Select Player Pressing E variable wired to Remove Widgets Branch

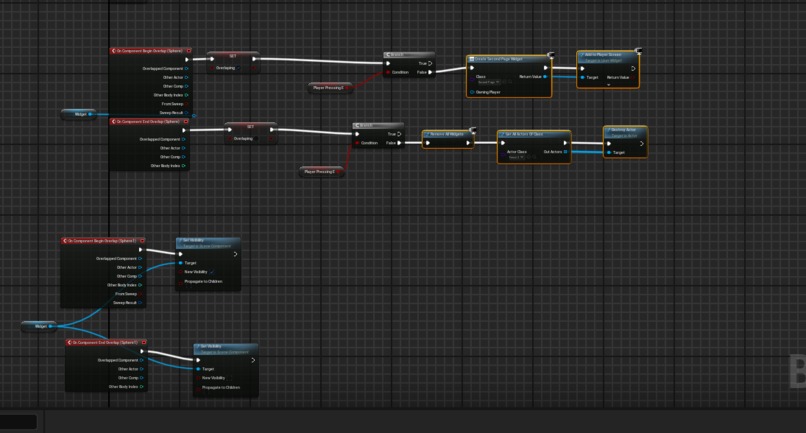click(321, 172)
